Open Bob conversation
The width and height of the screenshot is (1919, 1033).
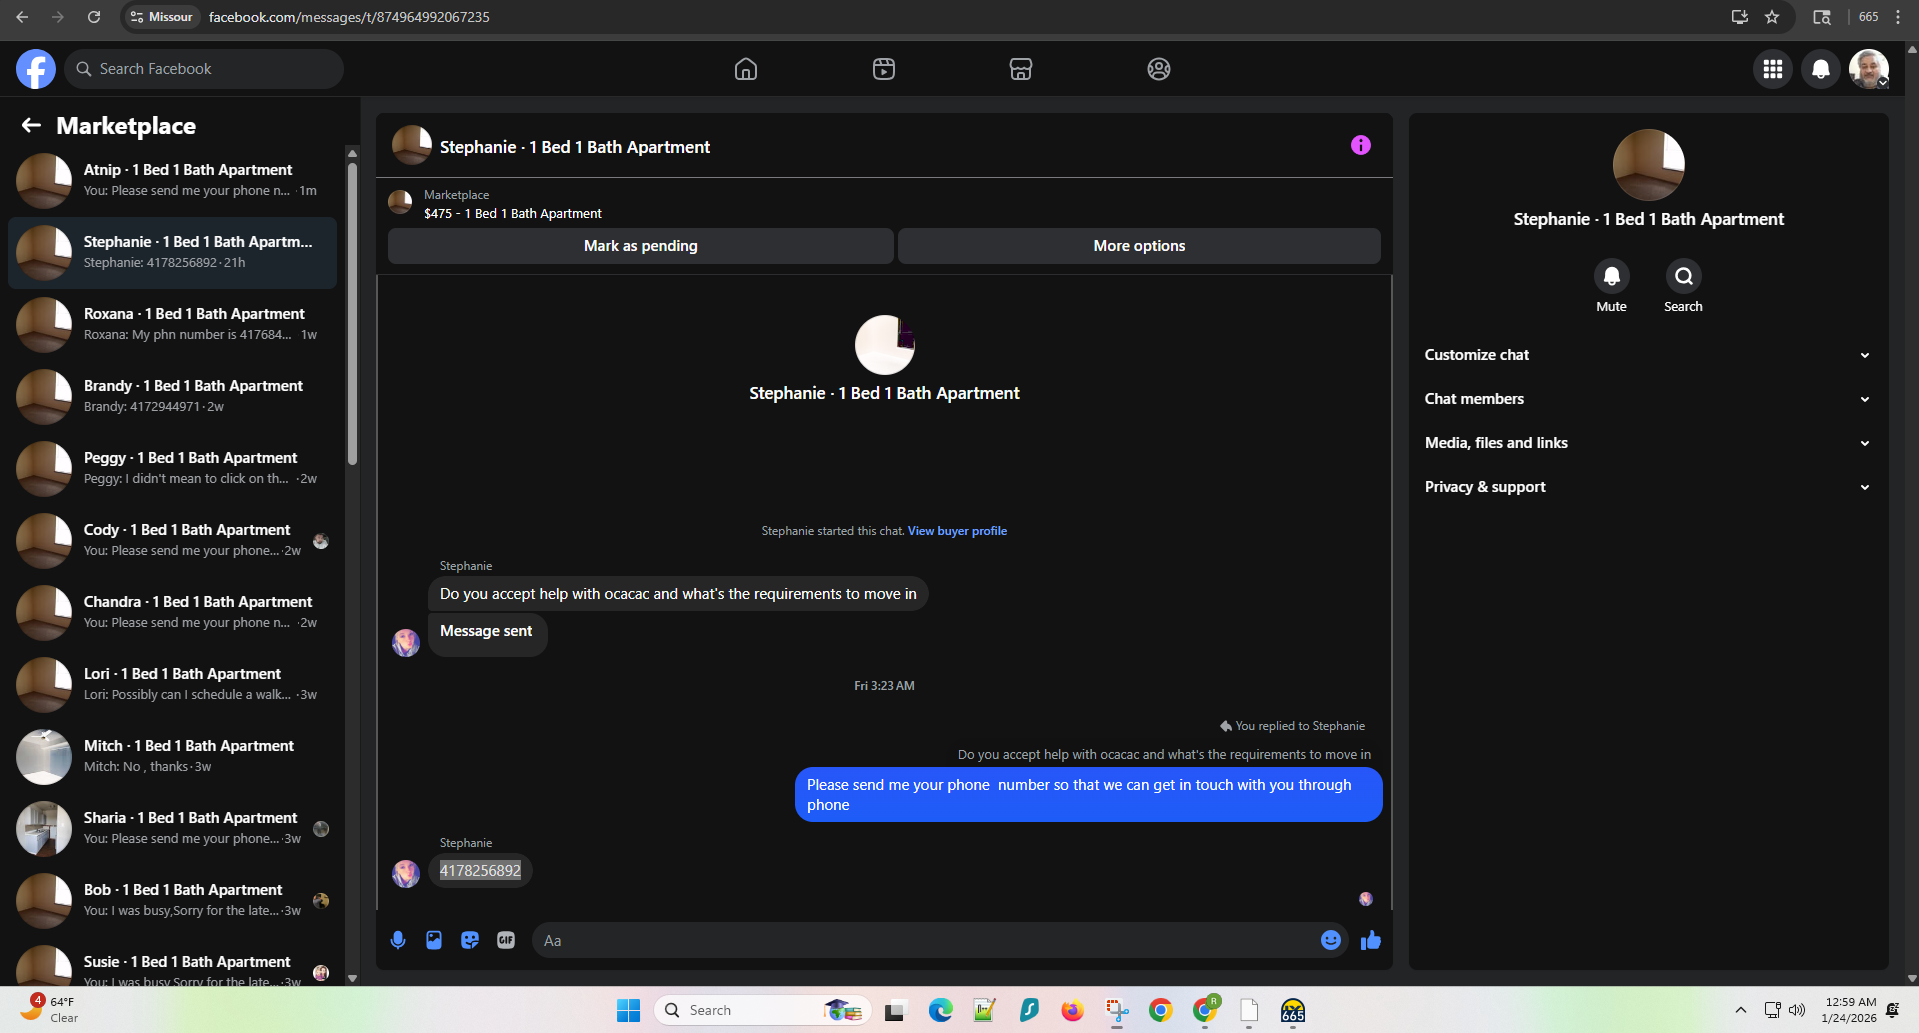tap(172, 901)
